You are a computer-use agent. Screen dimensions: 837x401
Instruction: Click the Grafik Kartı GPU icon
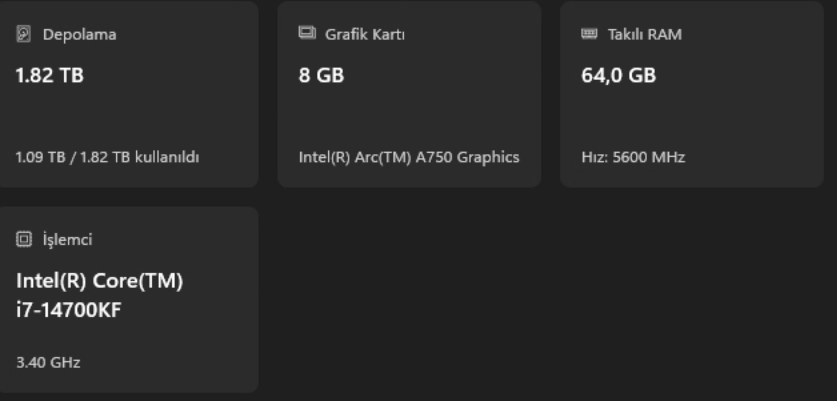(307, 33)
